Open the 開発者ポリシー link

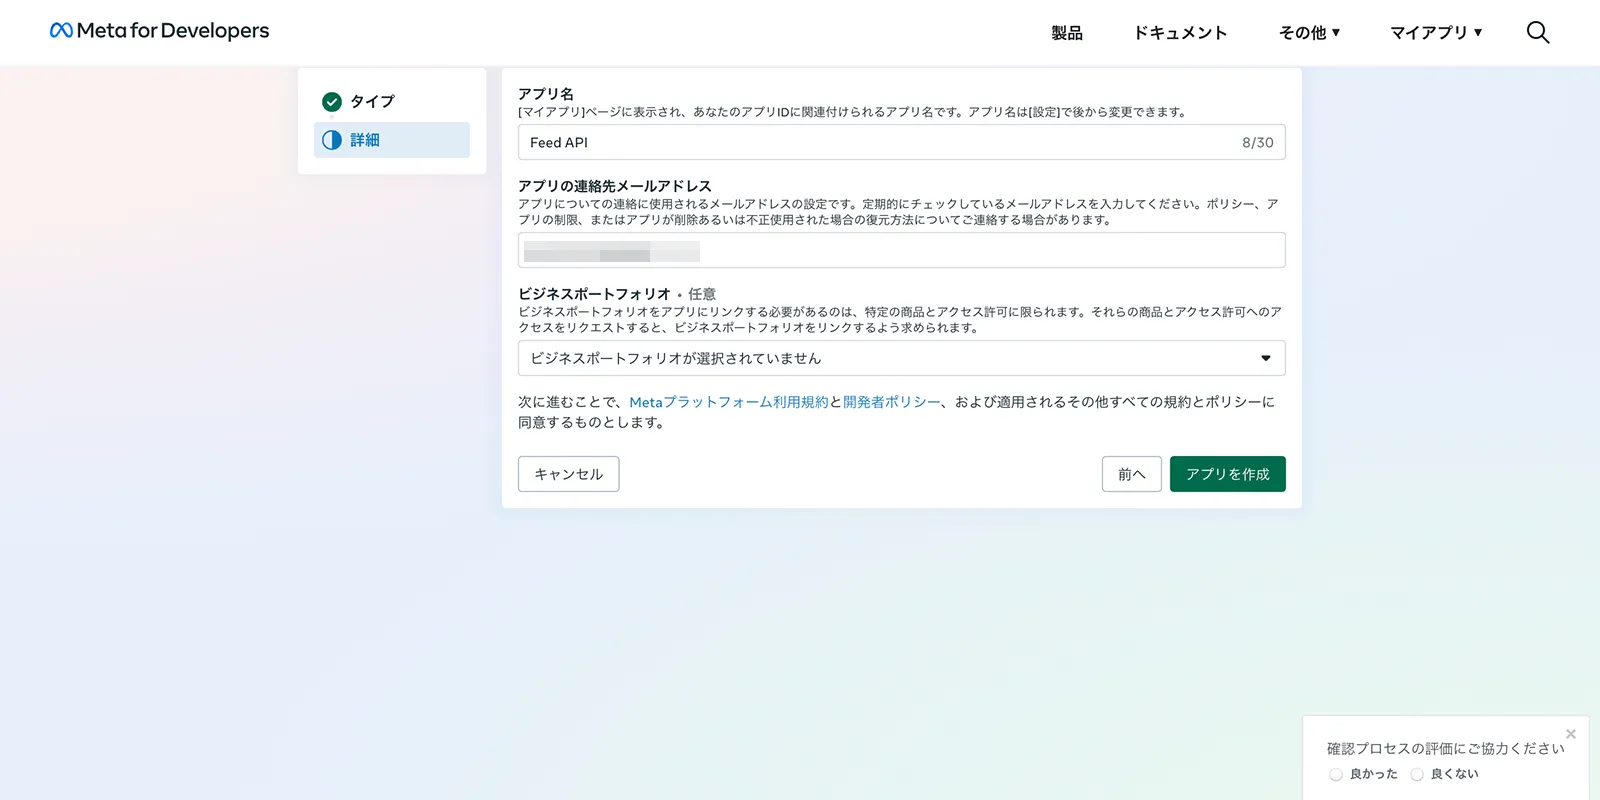pos(892,402)
